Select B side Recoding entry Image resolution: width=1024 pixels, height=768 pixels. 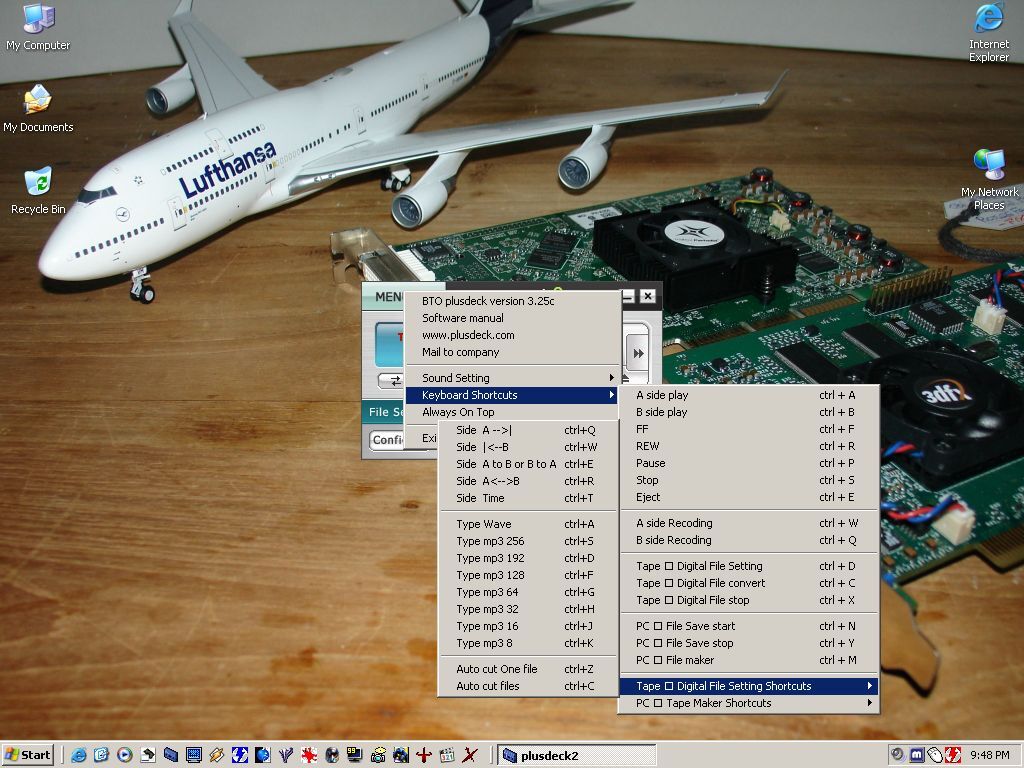coord(748,540)
